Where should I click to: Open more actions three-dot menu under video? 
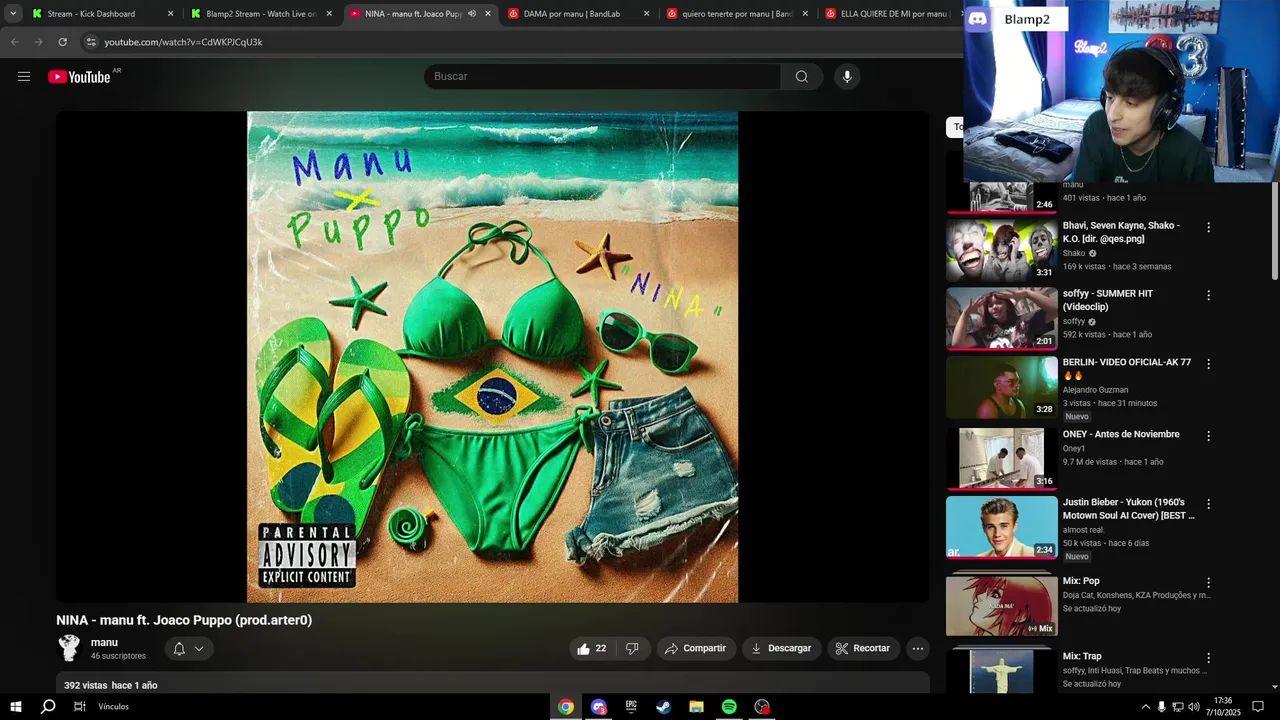pos(918,648)
